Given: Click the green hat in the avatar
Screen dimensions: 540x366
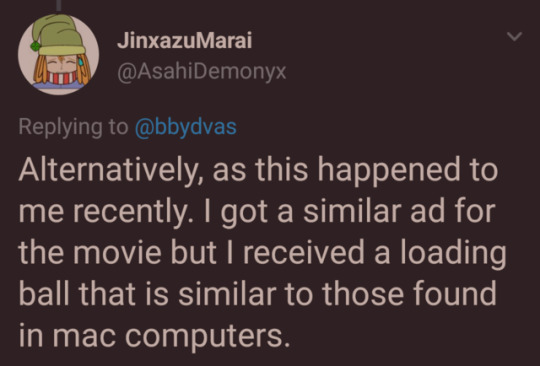Looking at the screenshot, I should click(59, 35).
